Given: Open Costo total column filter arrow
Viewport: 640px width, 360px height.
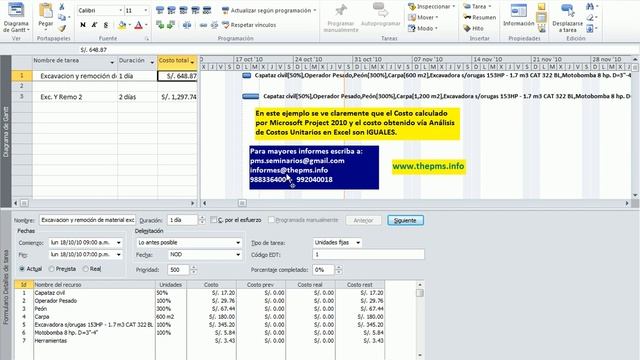Looking at the screenshot, I should pos(192,62).
